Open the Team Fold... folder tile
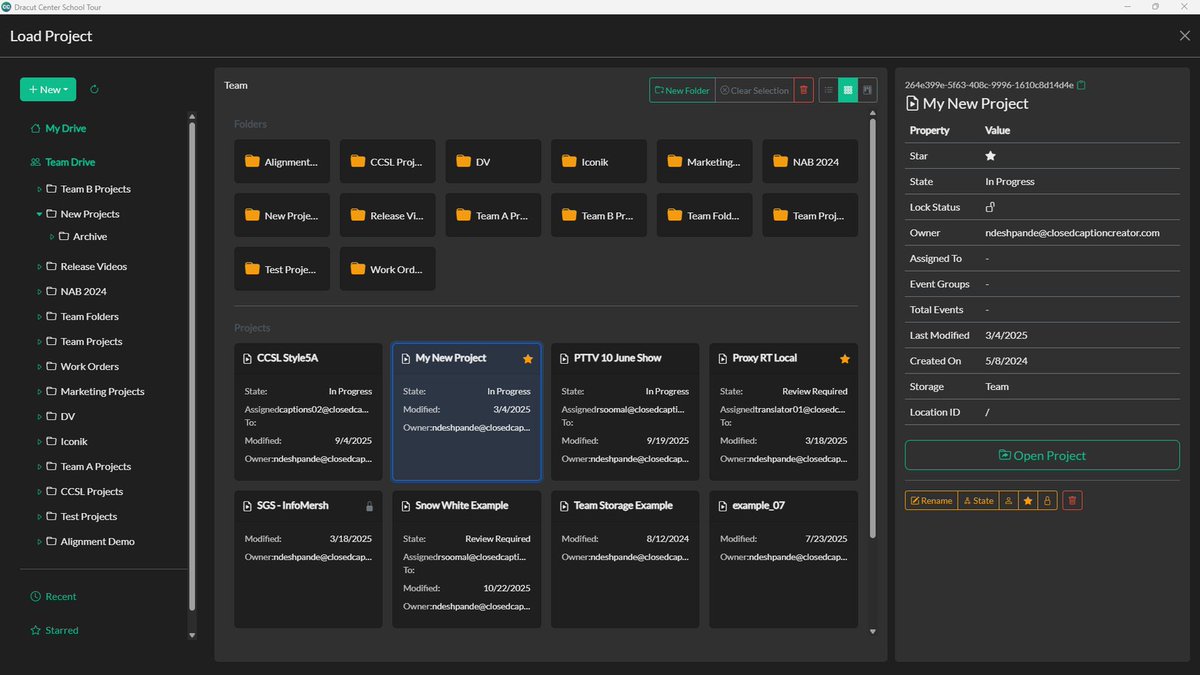The image size is (1200, 675). pyautogui.click(x=705, y=215)
